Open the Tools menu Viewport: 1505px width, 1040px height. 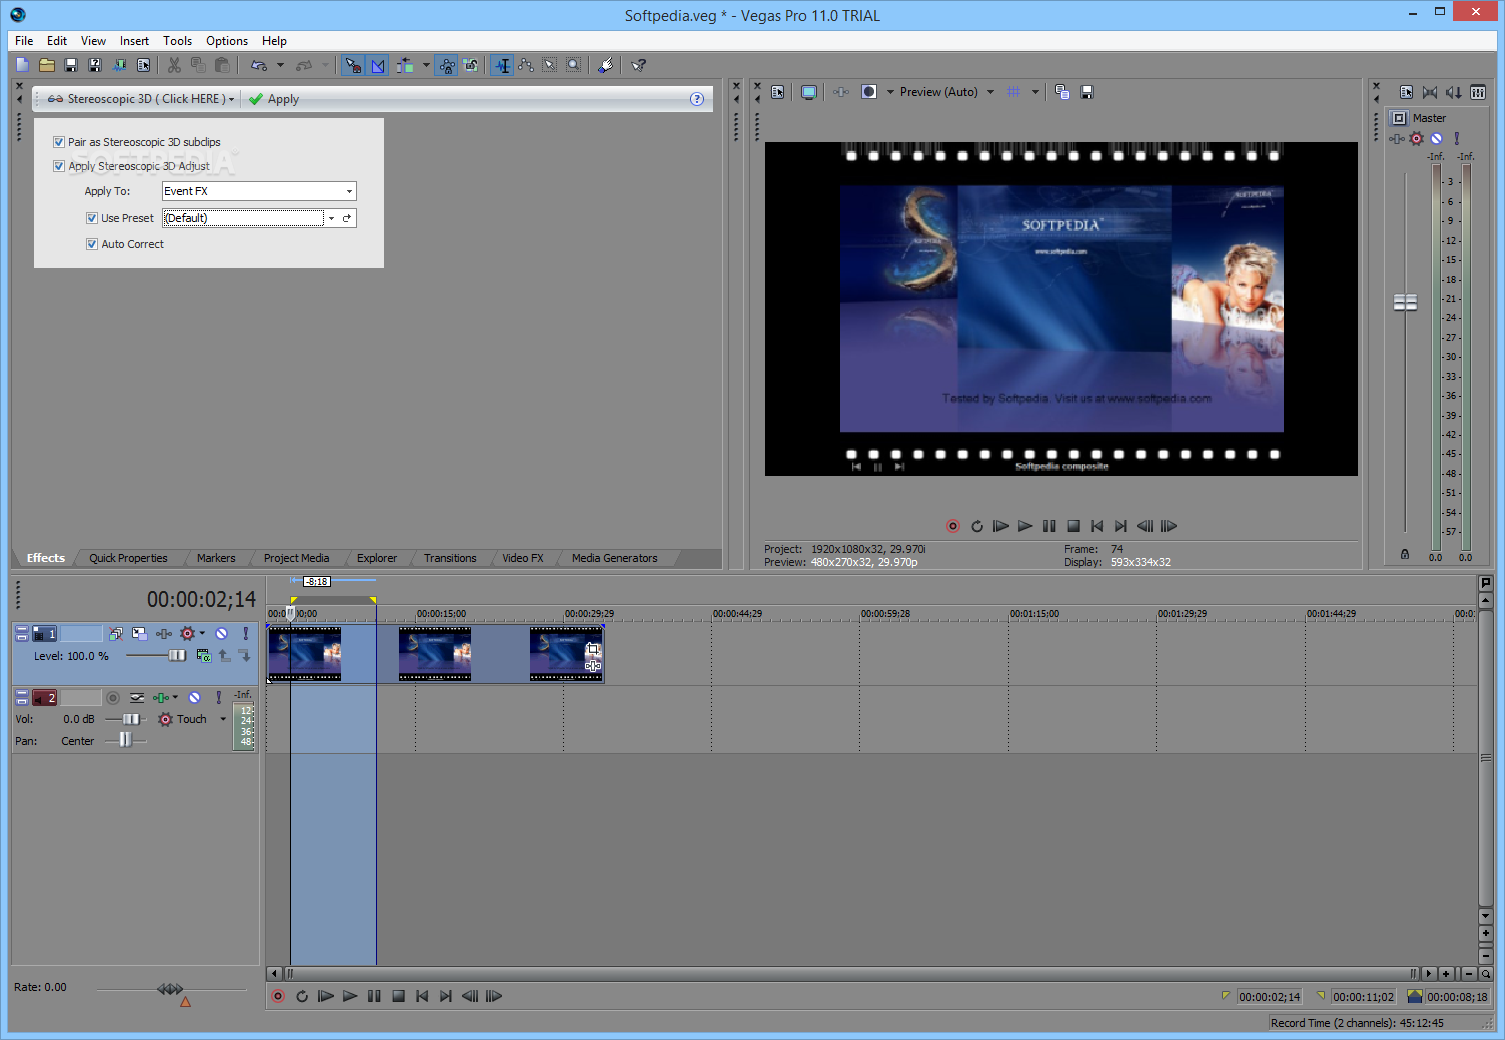(x=178, y=41)
